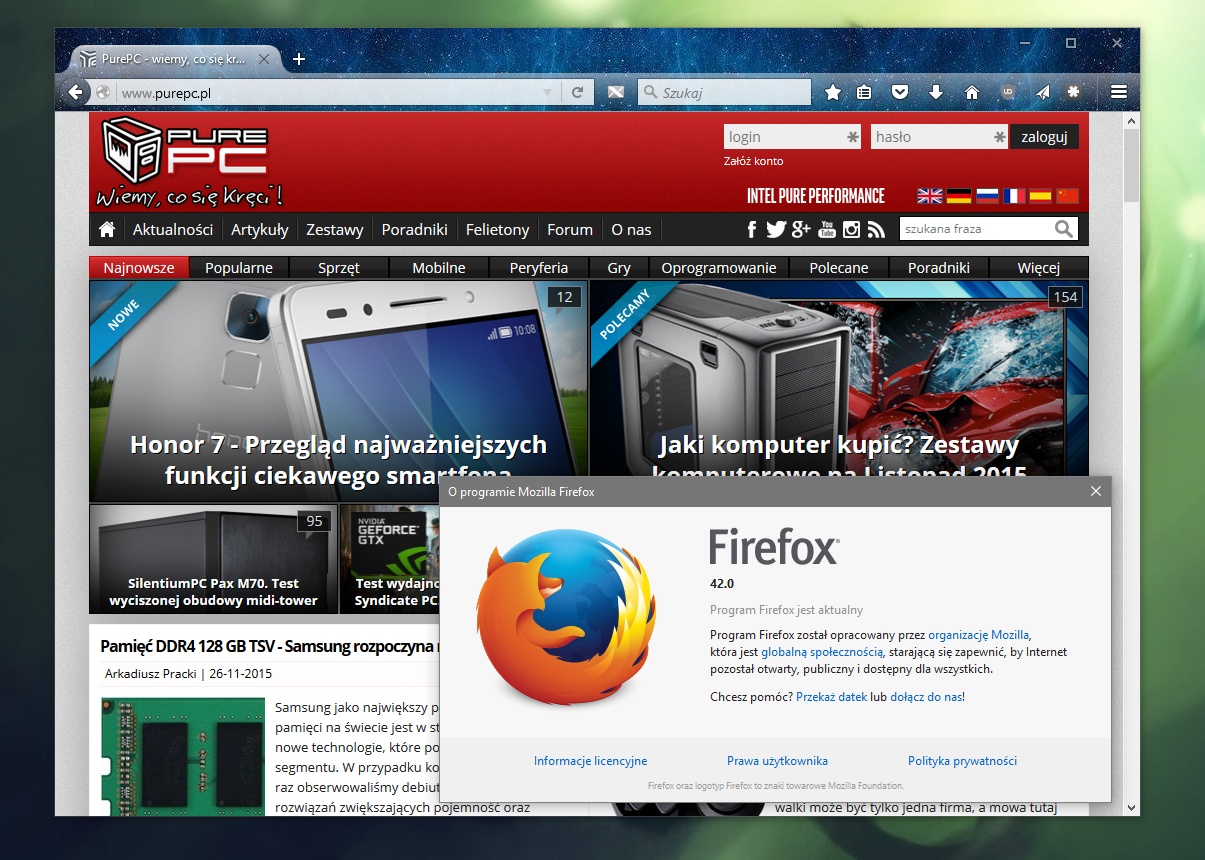Open the downloads arrow icon
Viewport: 1205px width, 860px height.
coord(936,92)
